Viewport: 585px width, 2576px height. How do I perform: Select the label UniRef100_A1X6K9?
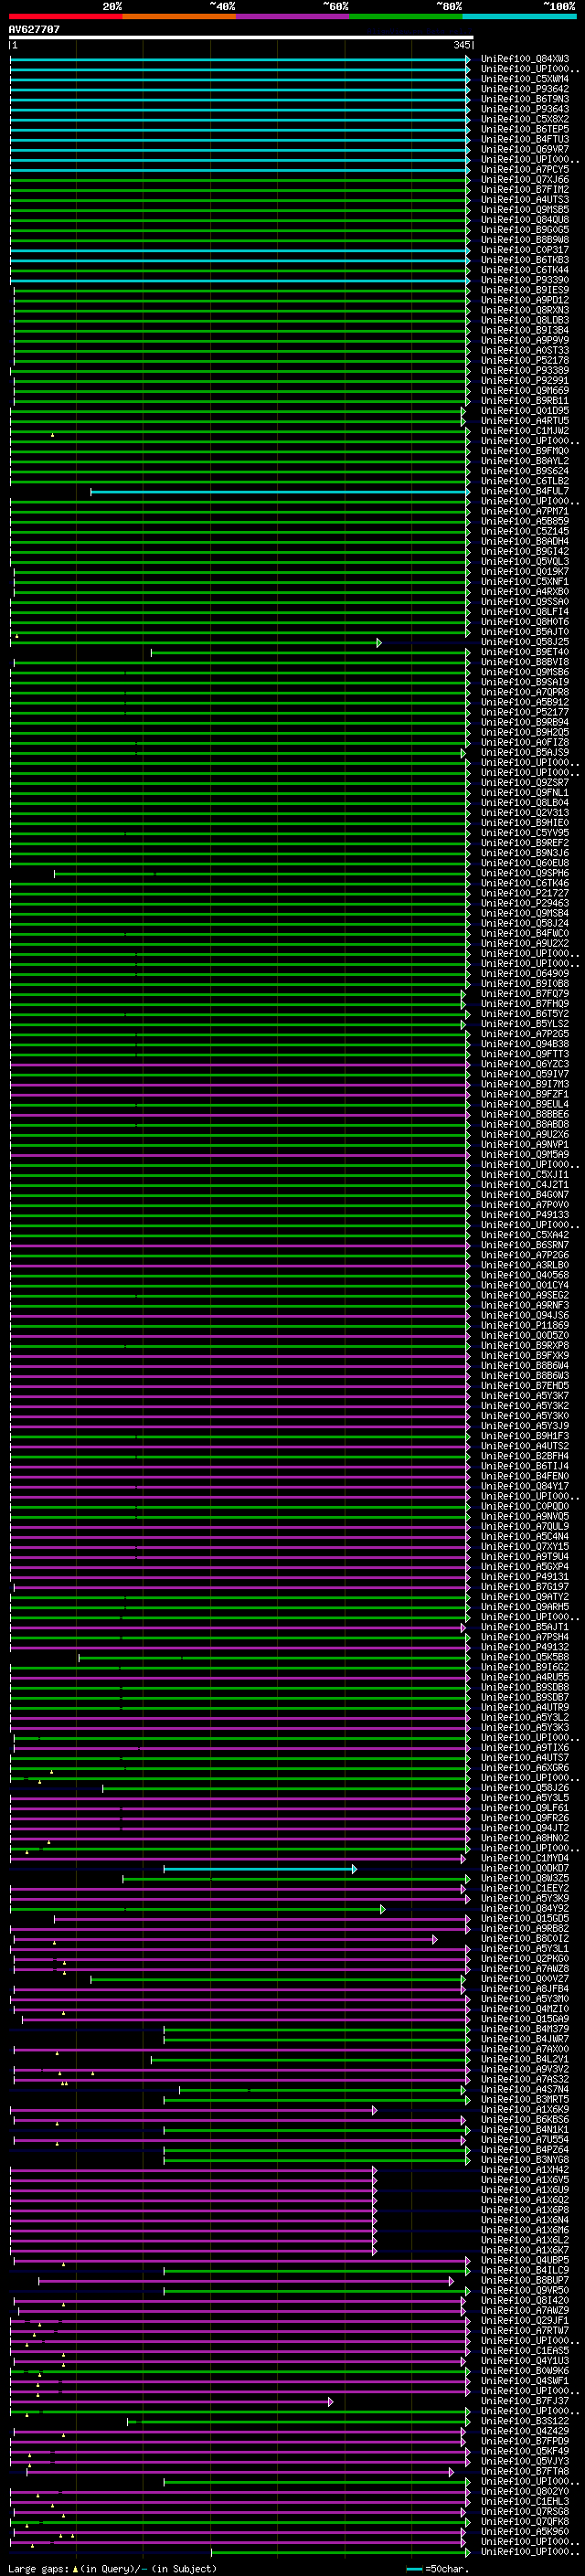pos(525,2110)
